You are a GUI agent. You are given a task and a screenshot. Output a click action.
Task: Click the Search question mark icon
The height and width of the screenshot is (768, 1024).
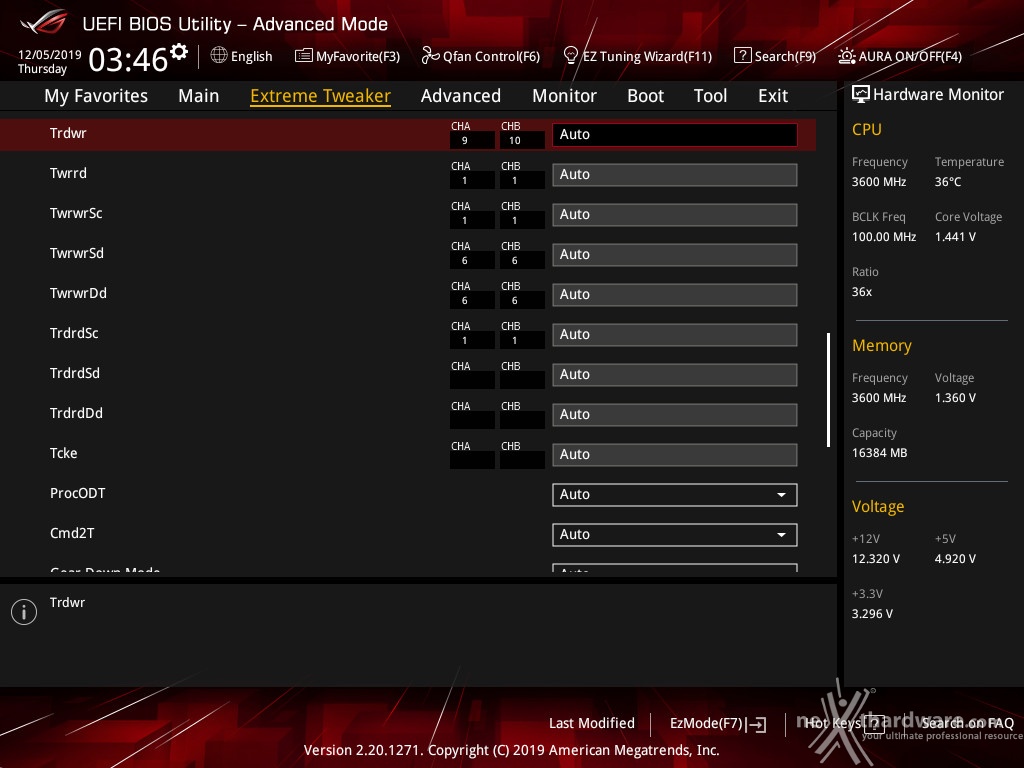tap(743, 56)
